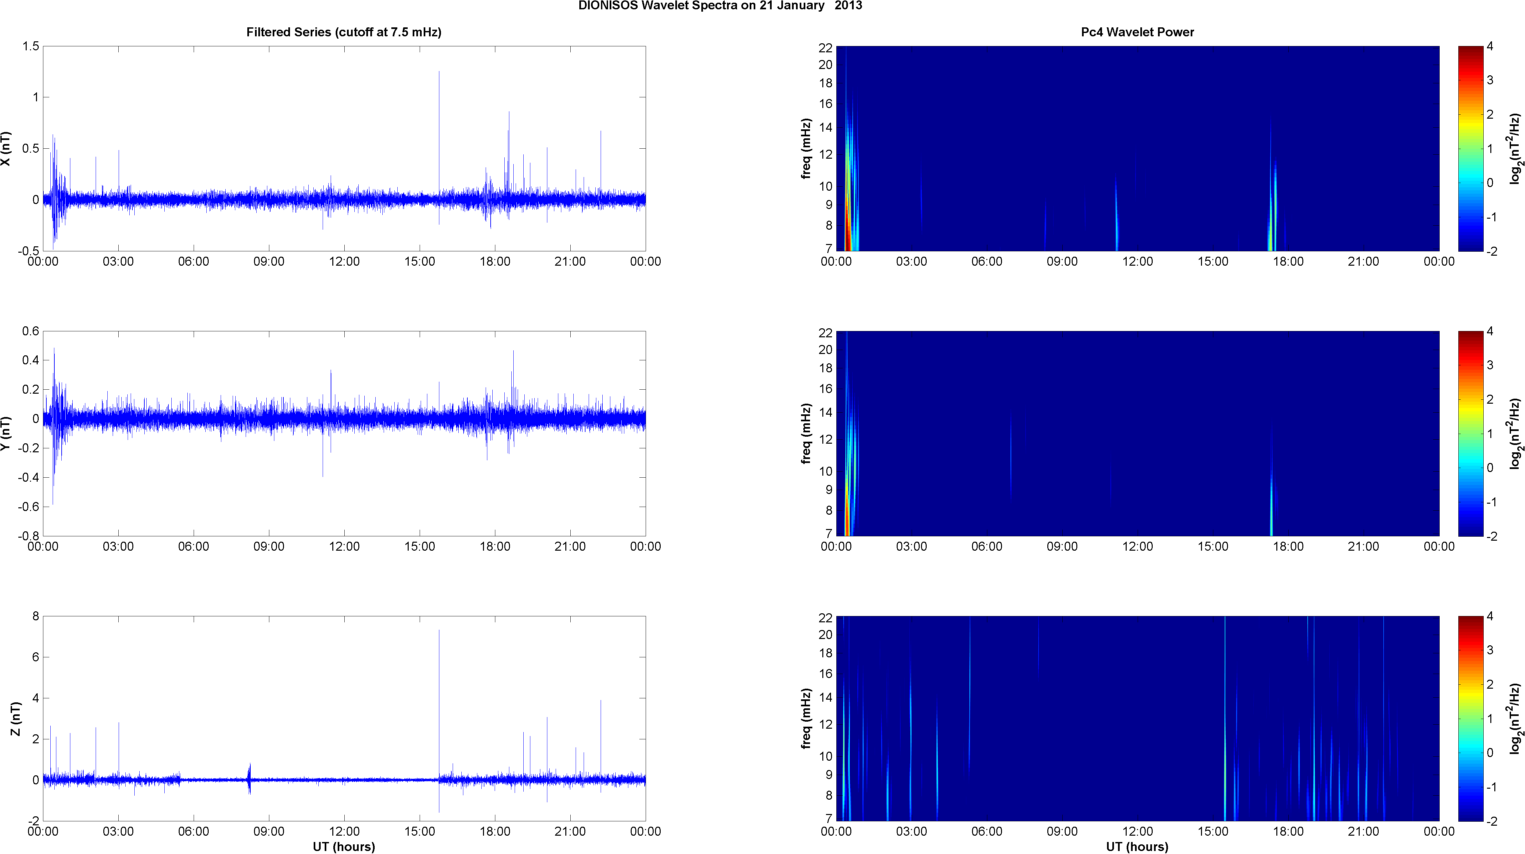Click the Z (nT) axis label
The image size is (1525, 854).
[14, 719]
